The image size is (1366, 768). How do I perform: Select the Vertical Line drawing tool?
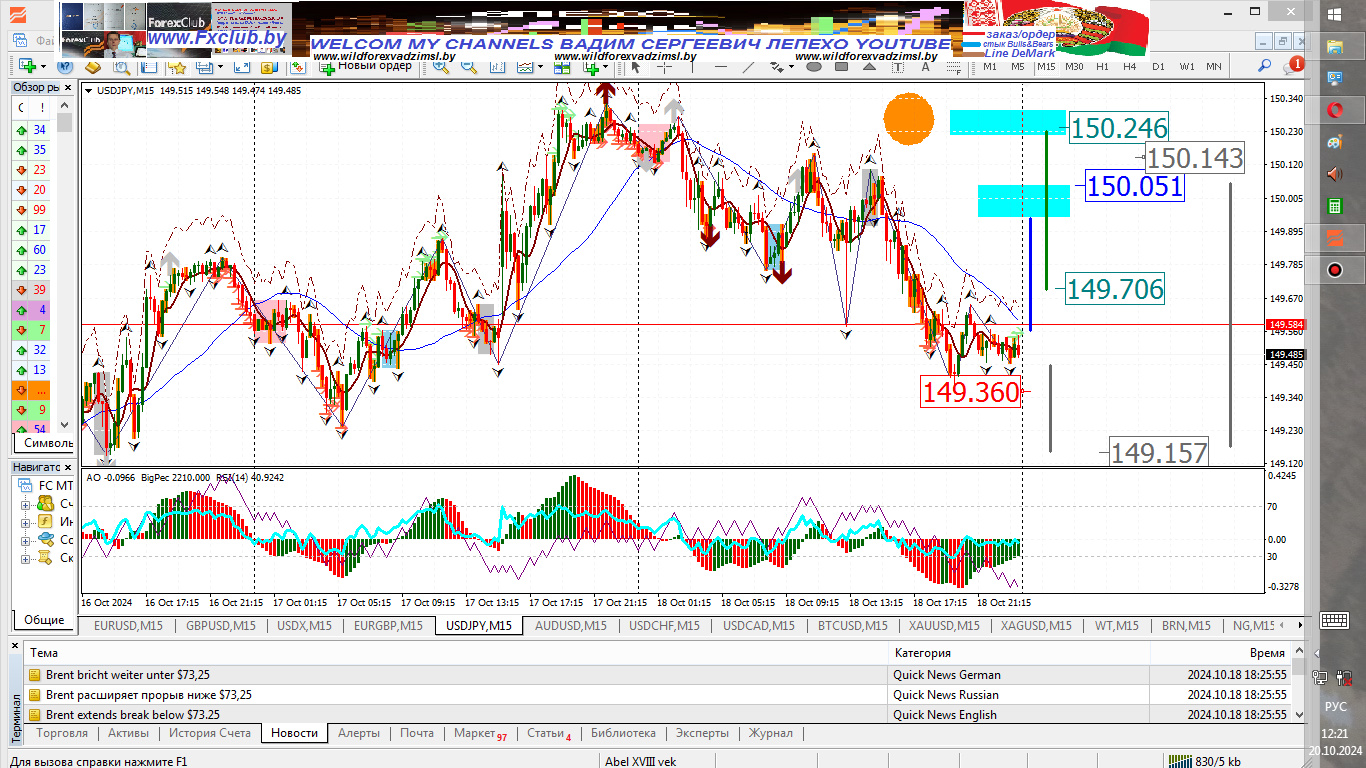692,67
